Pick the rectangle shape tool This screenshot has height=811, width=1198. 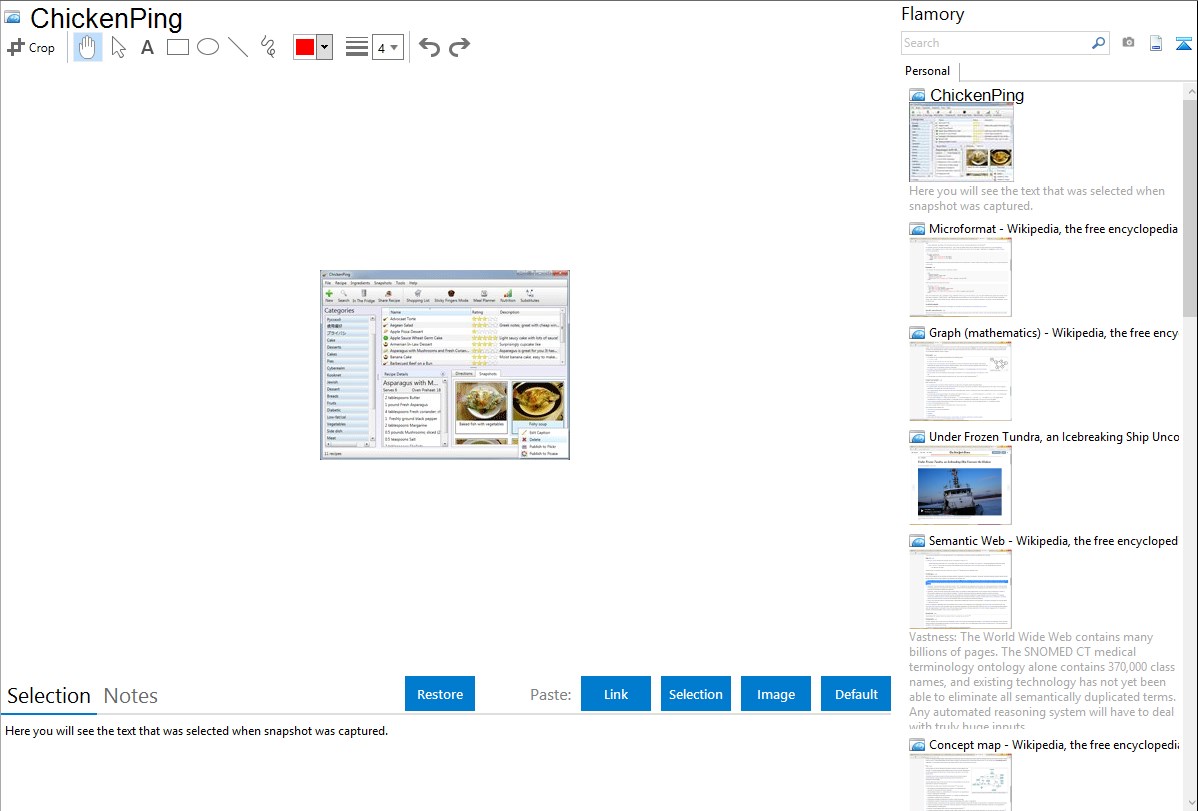(178, 47)
